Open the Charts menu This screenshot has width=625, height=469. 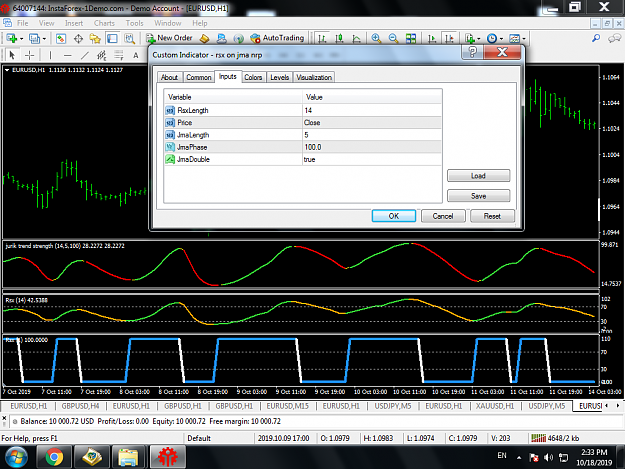click(104, 23)
